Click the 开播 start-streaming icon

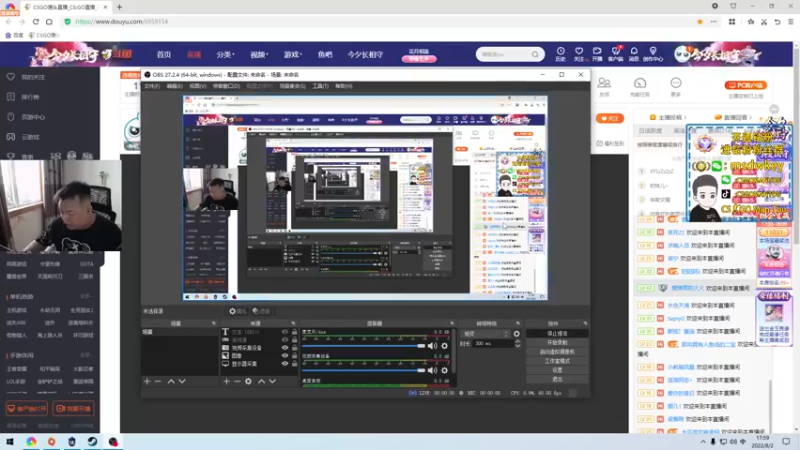click(597, 54)
